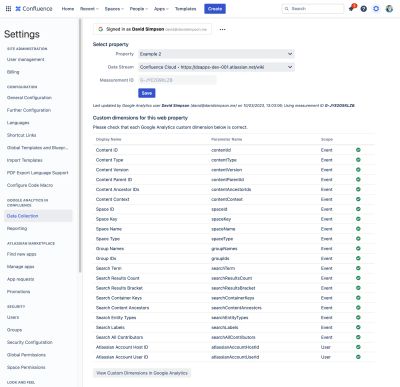The height and width of the screenshot is (387, 400).
Task: Open Templates in top navigation
Action: (x=186, y=9)
